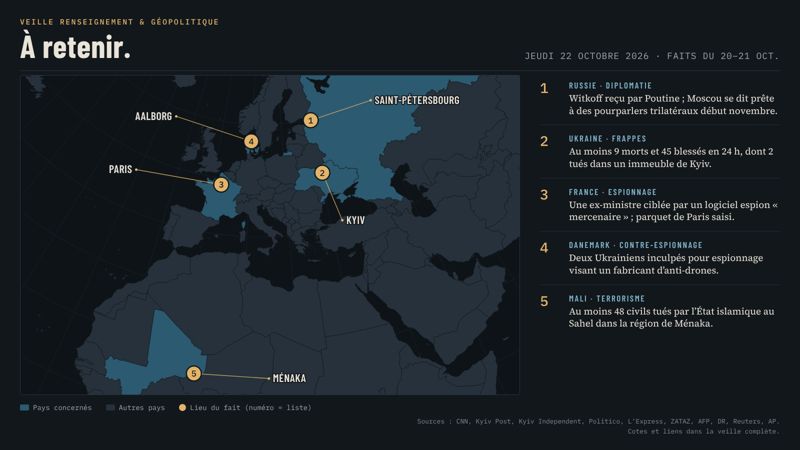Click the '48 civils tués' Ménaka summary
Image resolution: width=800 pixels, height=450 pixels.
(x=671, y=317)
